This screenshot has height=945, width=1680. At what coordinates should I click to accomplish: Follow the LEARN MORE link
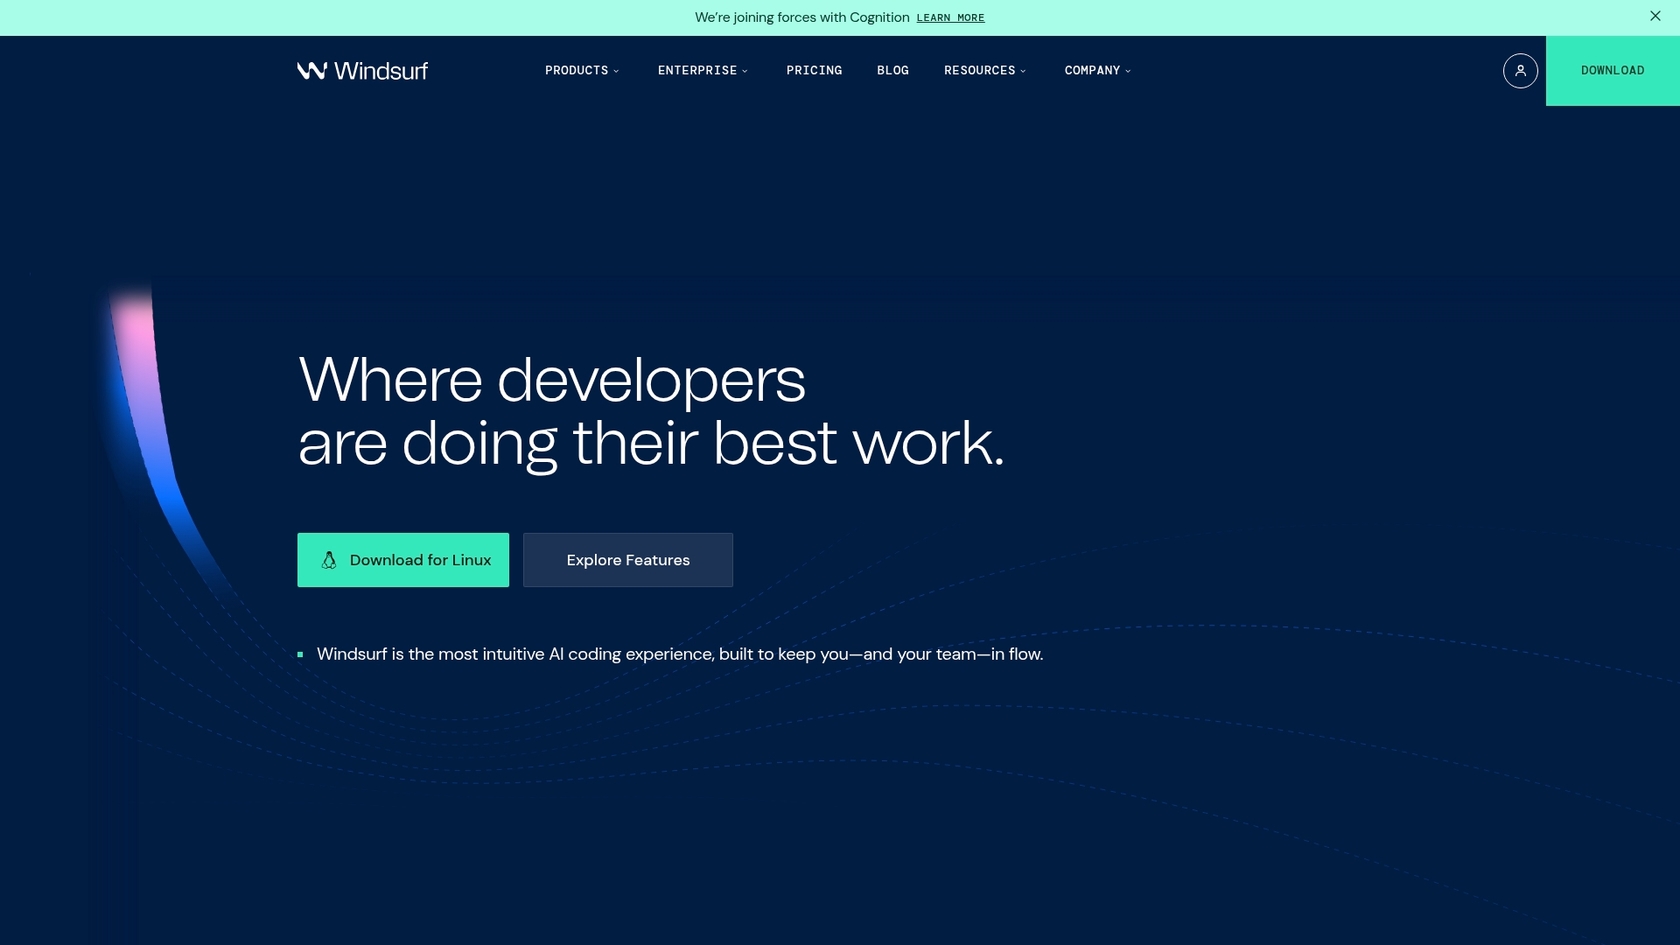tap(951, 17)
